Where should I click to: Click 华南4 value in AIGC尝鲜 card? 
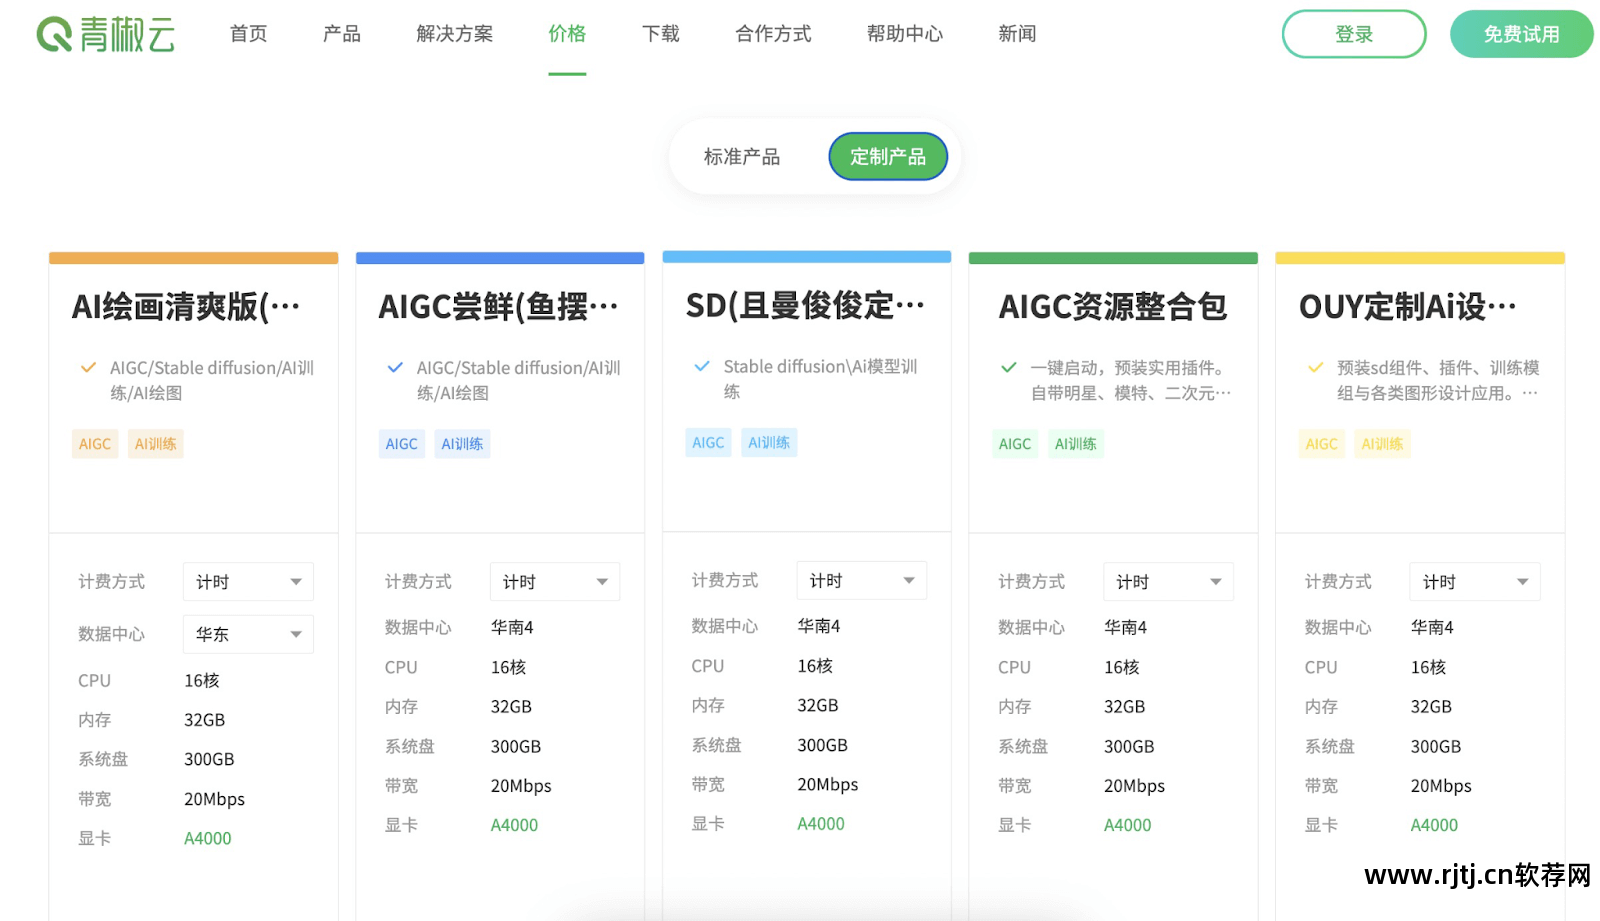click(512, 627)
